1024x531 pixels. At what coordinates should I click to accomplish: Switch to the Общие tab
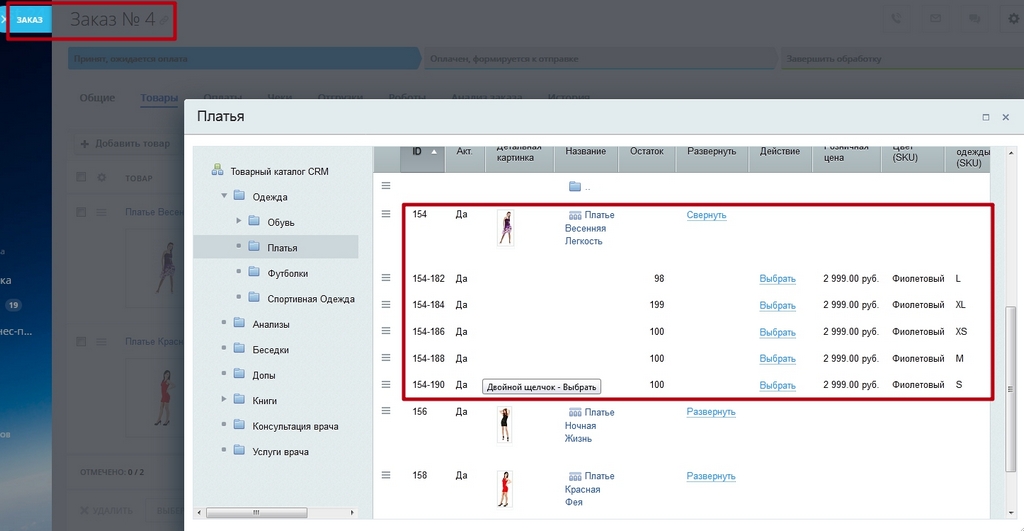[x=97, y=98]
